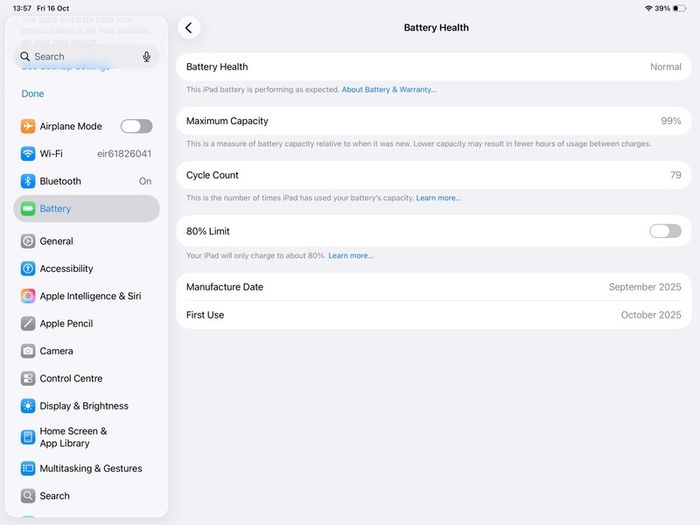Tap the Search input field
The width and height of the screenshot is (700, 525).
(x=86, y=57)
